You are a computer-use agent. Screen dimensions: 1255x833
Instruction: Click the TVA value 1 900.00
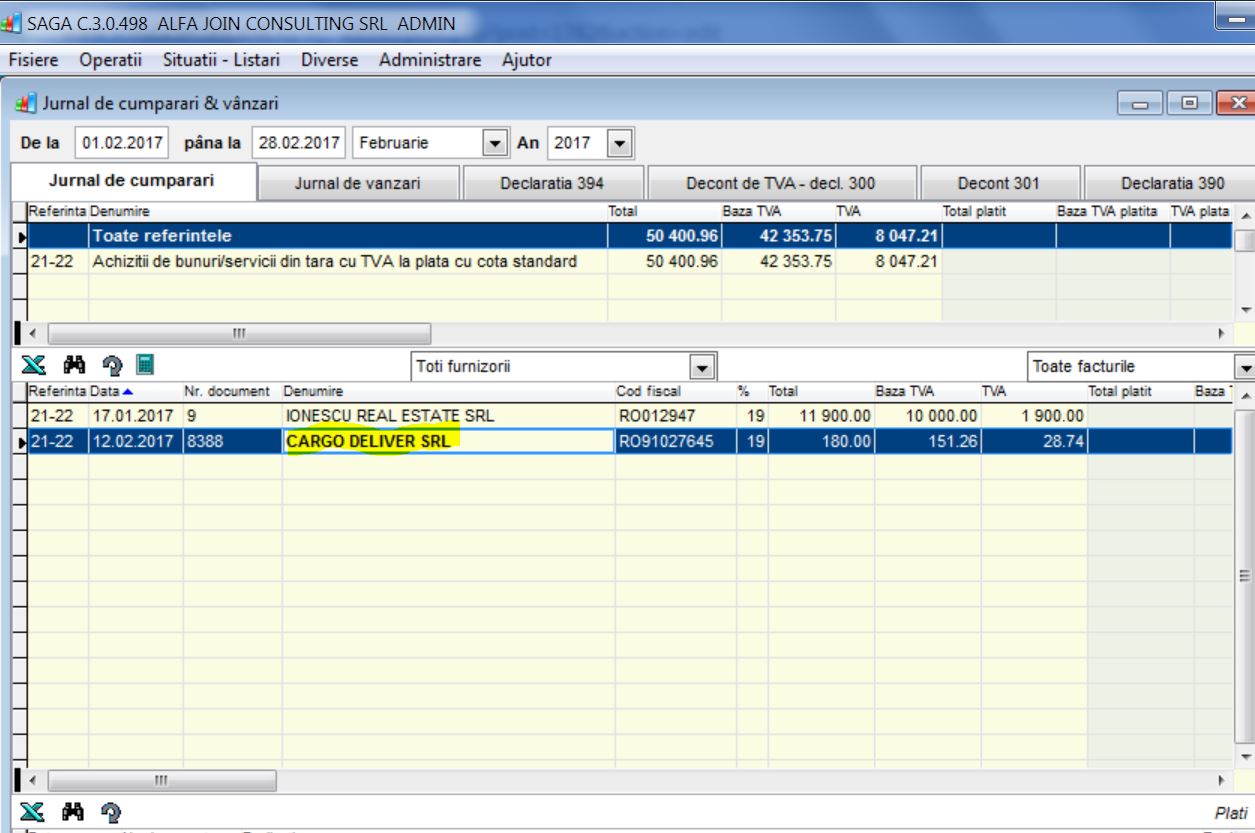[1034, 416]
